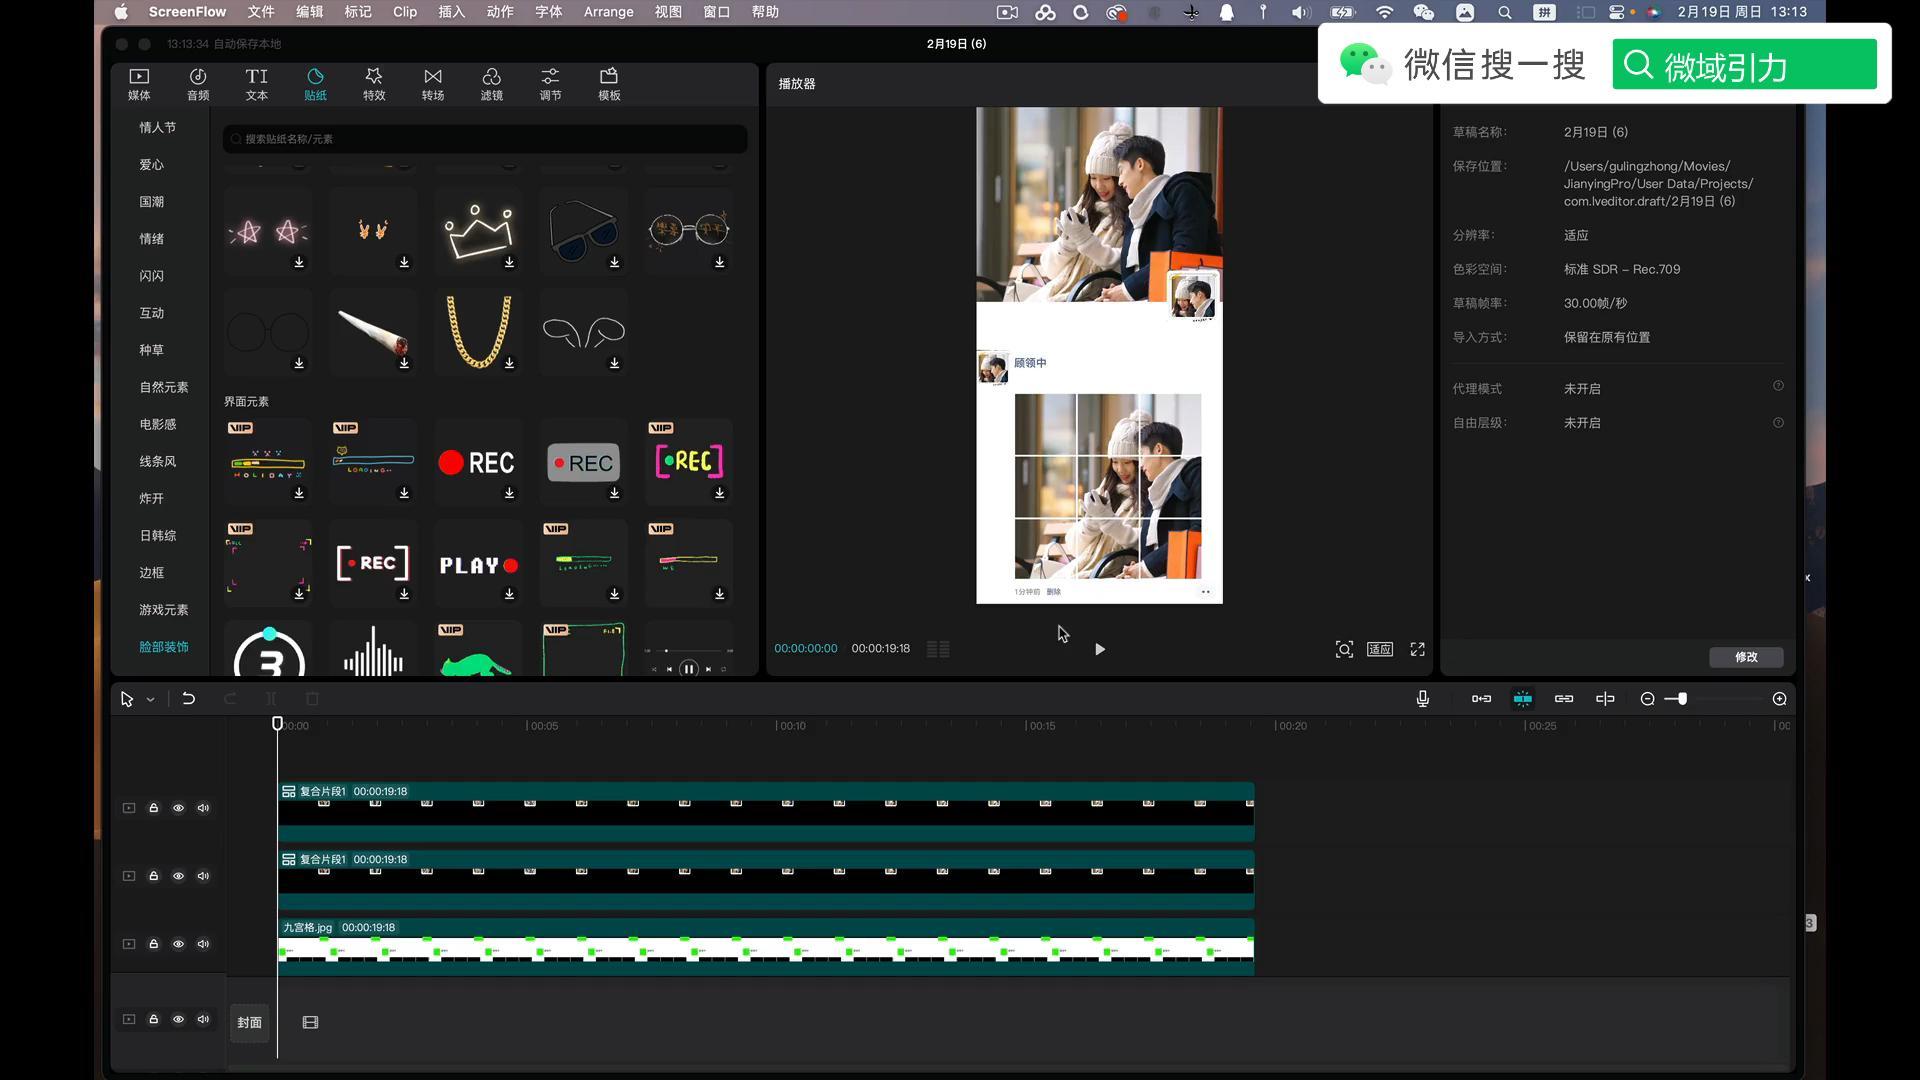
Task: Click the 封面 cover button
Action: pos(249,1023)
